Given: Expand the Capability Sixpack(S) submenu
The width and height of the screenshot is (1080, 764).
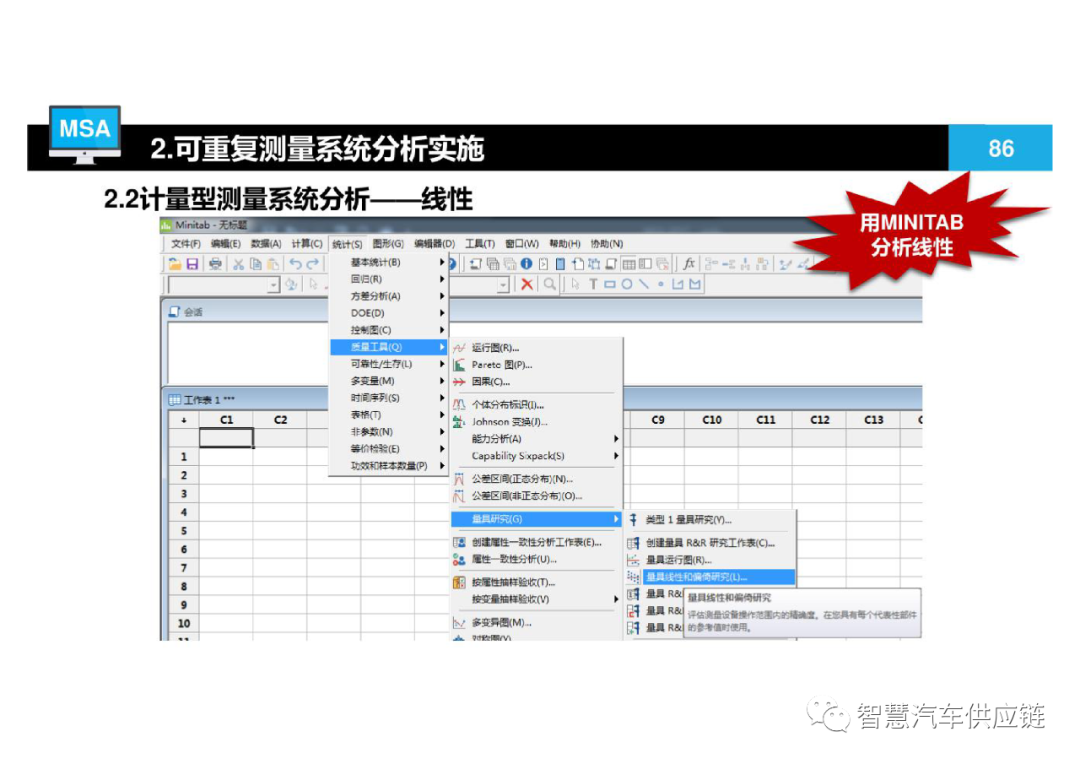Looking at the screenshot, I should (x=537, y=455).
